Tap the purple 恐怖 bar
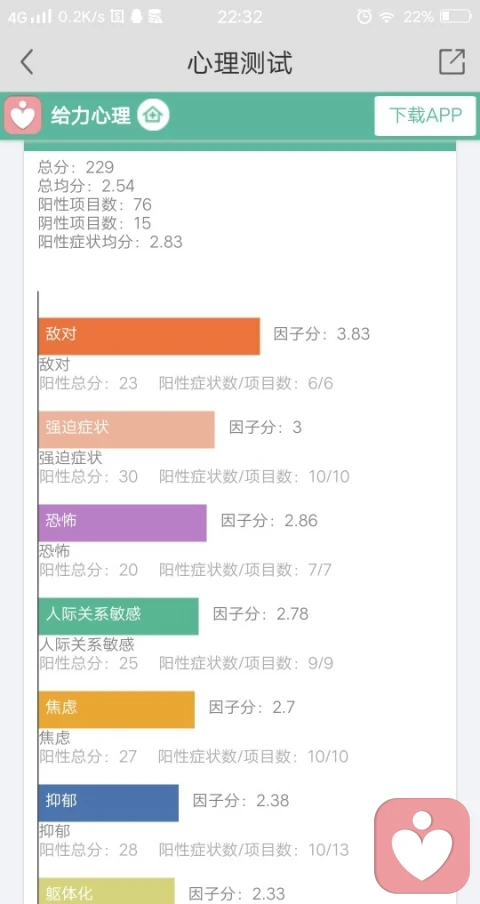This screenshot has height=904, width=480. (x=123, y=523)
